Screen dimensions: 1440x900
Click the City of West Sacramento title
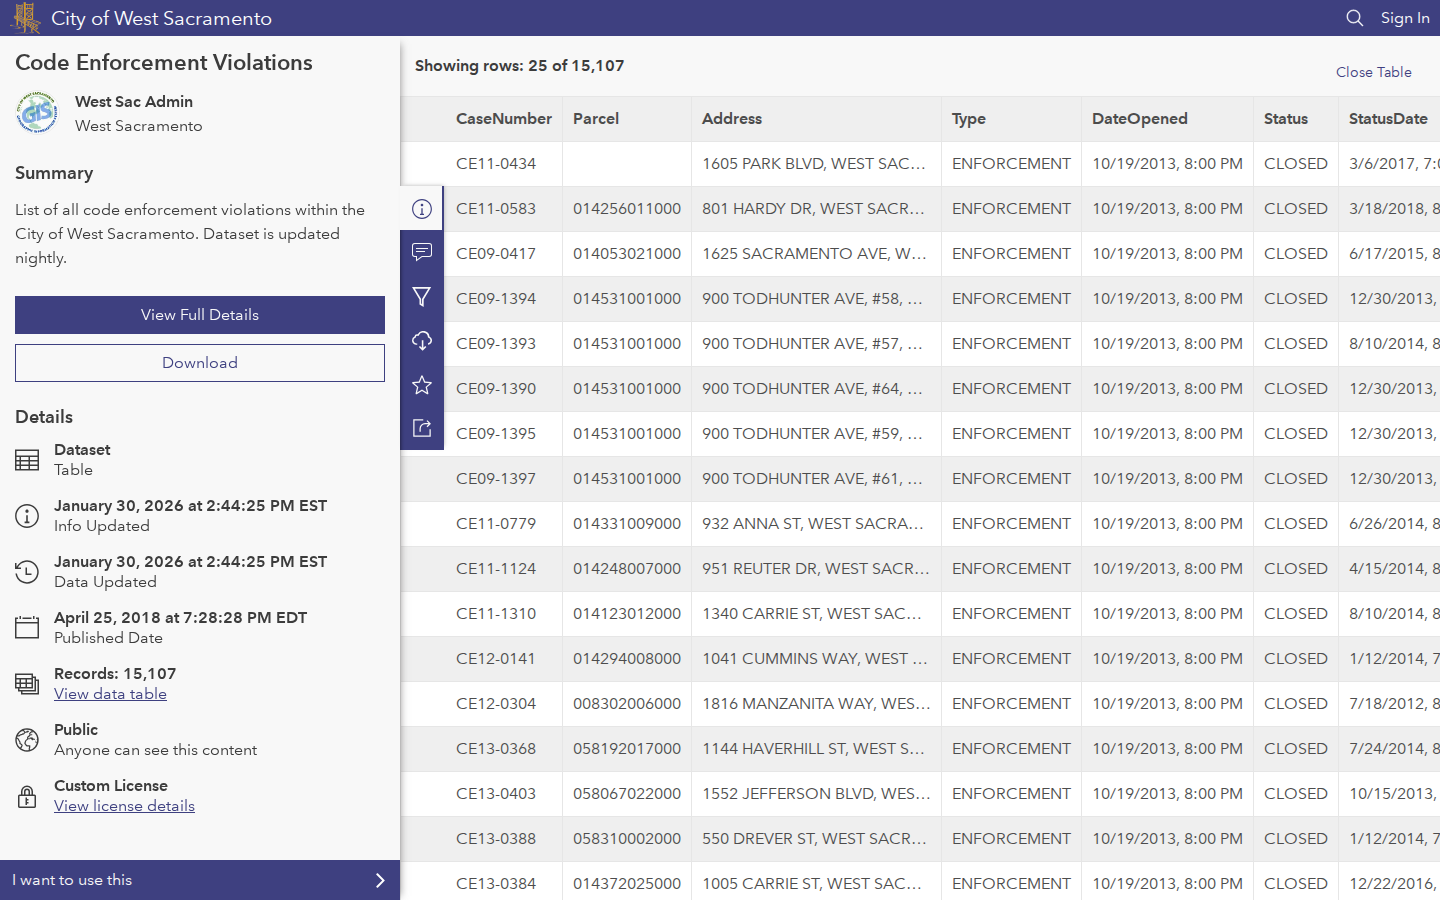point(161,18)
